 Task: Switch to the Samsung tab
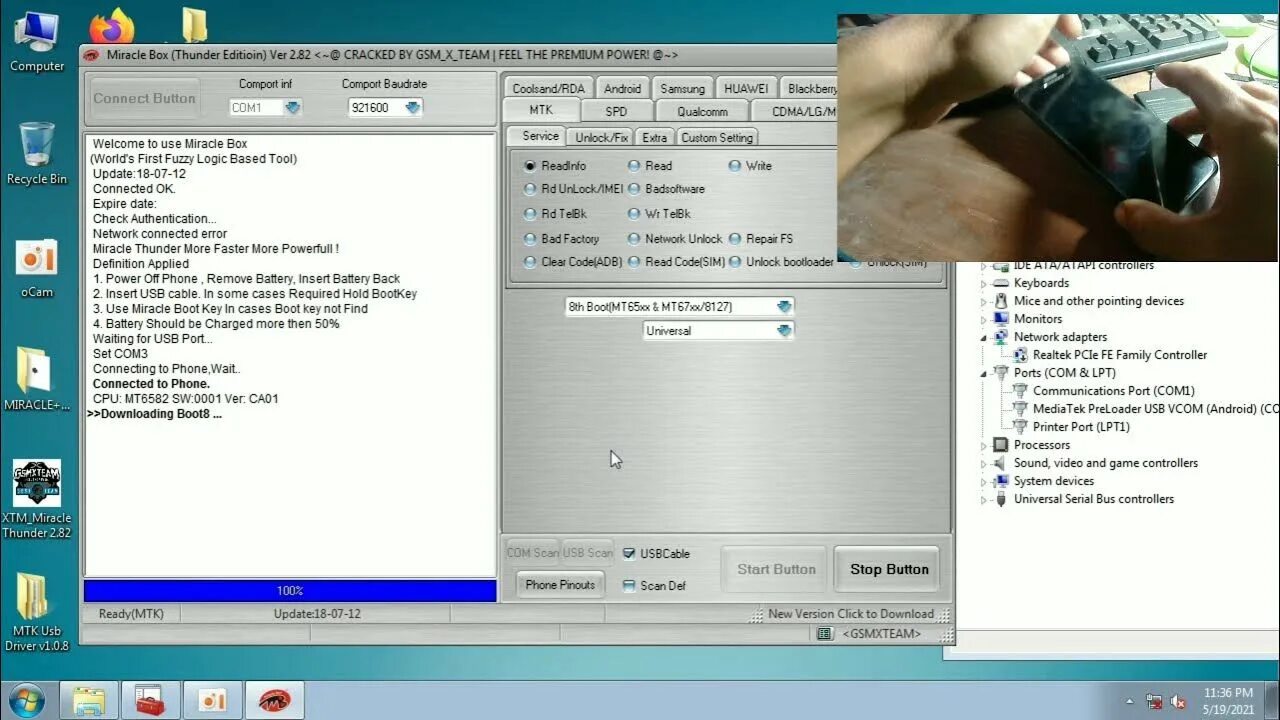(682, 88)
